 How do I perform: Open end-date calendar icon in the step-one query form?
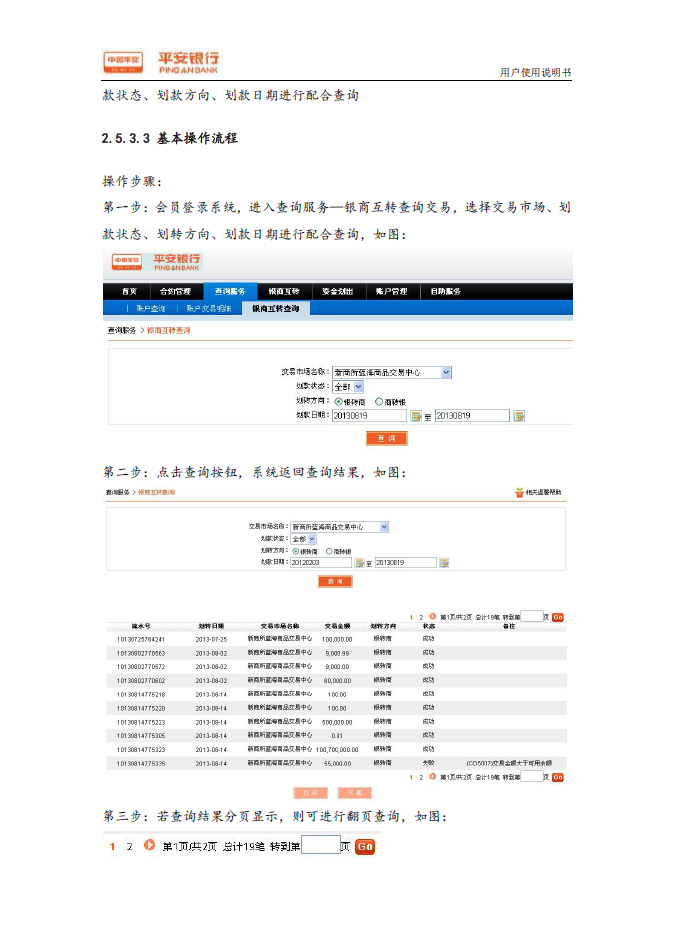tap(519, 416)
